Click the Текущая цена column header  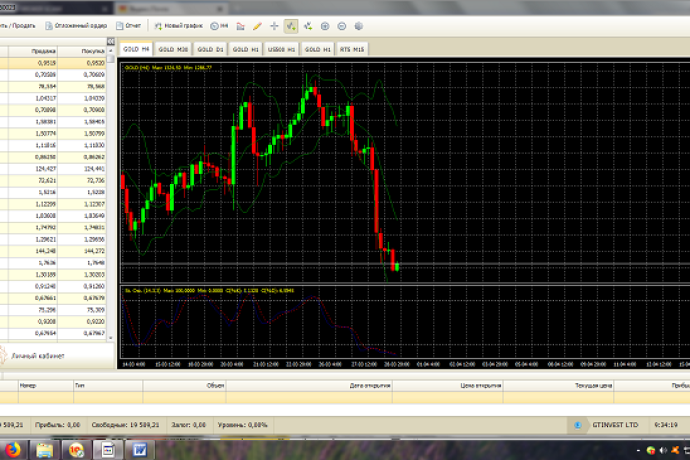coord(558,386)
